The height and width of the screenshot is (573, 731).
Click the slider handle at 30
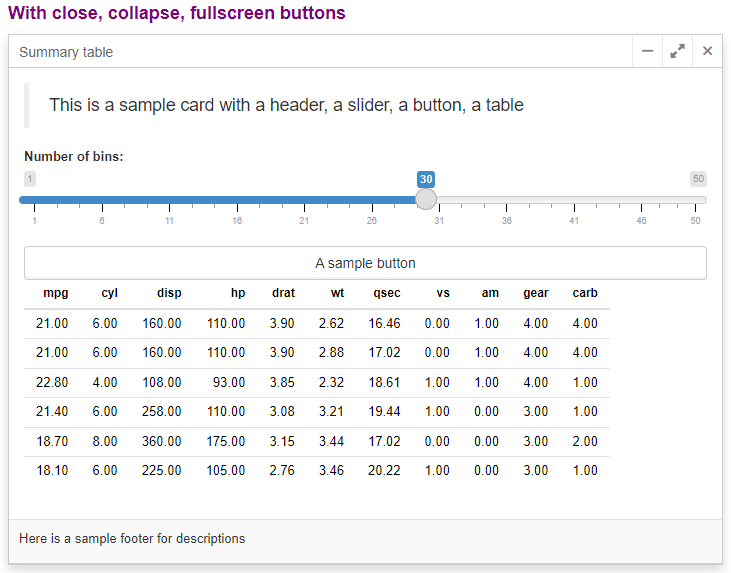426,199
